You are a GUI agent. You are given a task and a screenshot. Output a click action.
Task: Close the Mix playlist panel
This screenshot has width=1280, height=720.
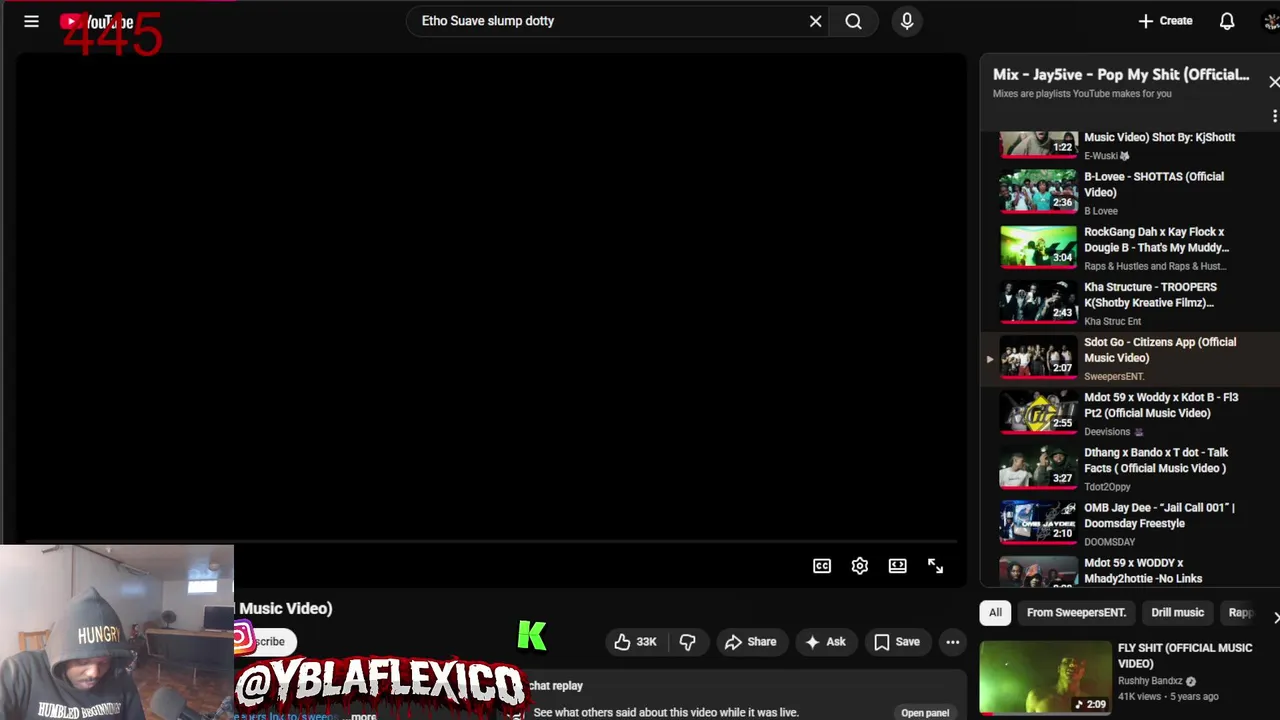[1273, 82]
